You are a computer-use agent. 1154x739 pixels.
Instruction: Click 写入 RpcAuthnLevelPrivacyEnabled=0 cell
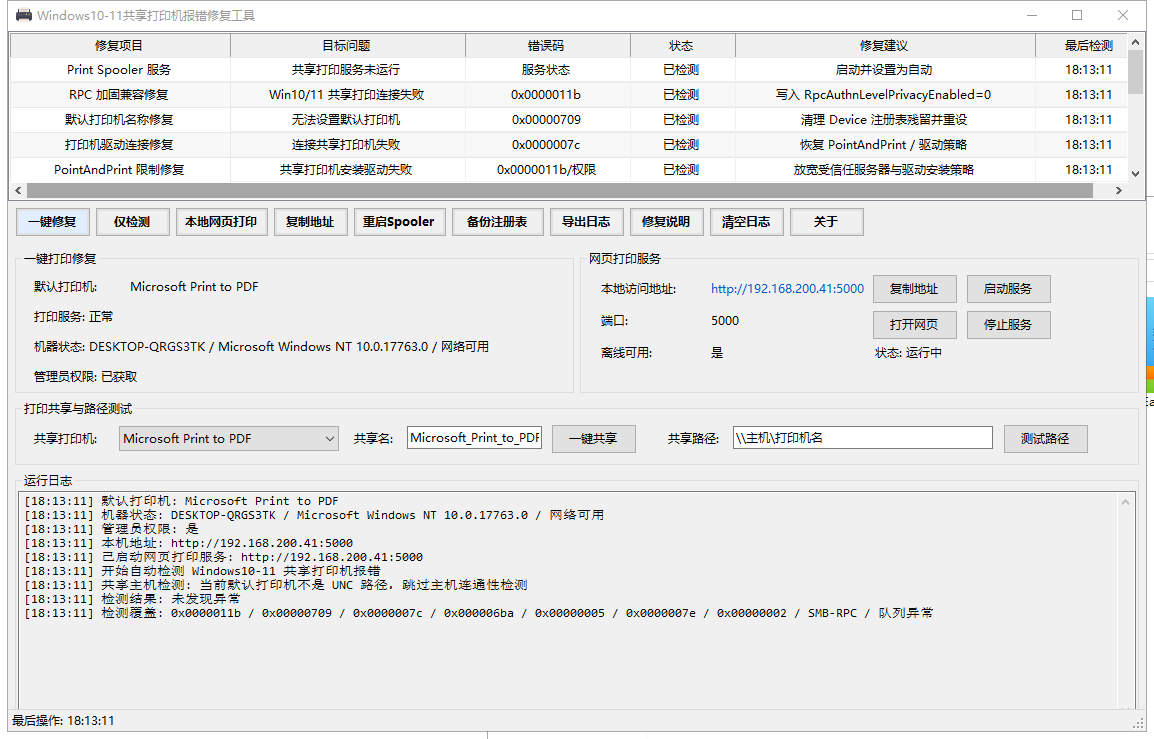[884, 95]
